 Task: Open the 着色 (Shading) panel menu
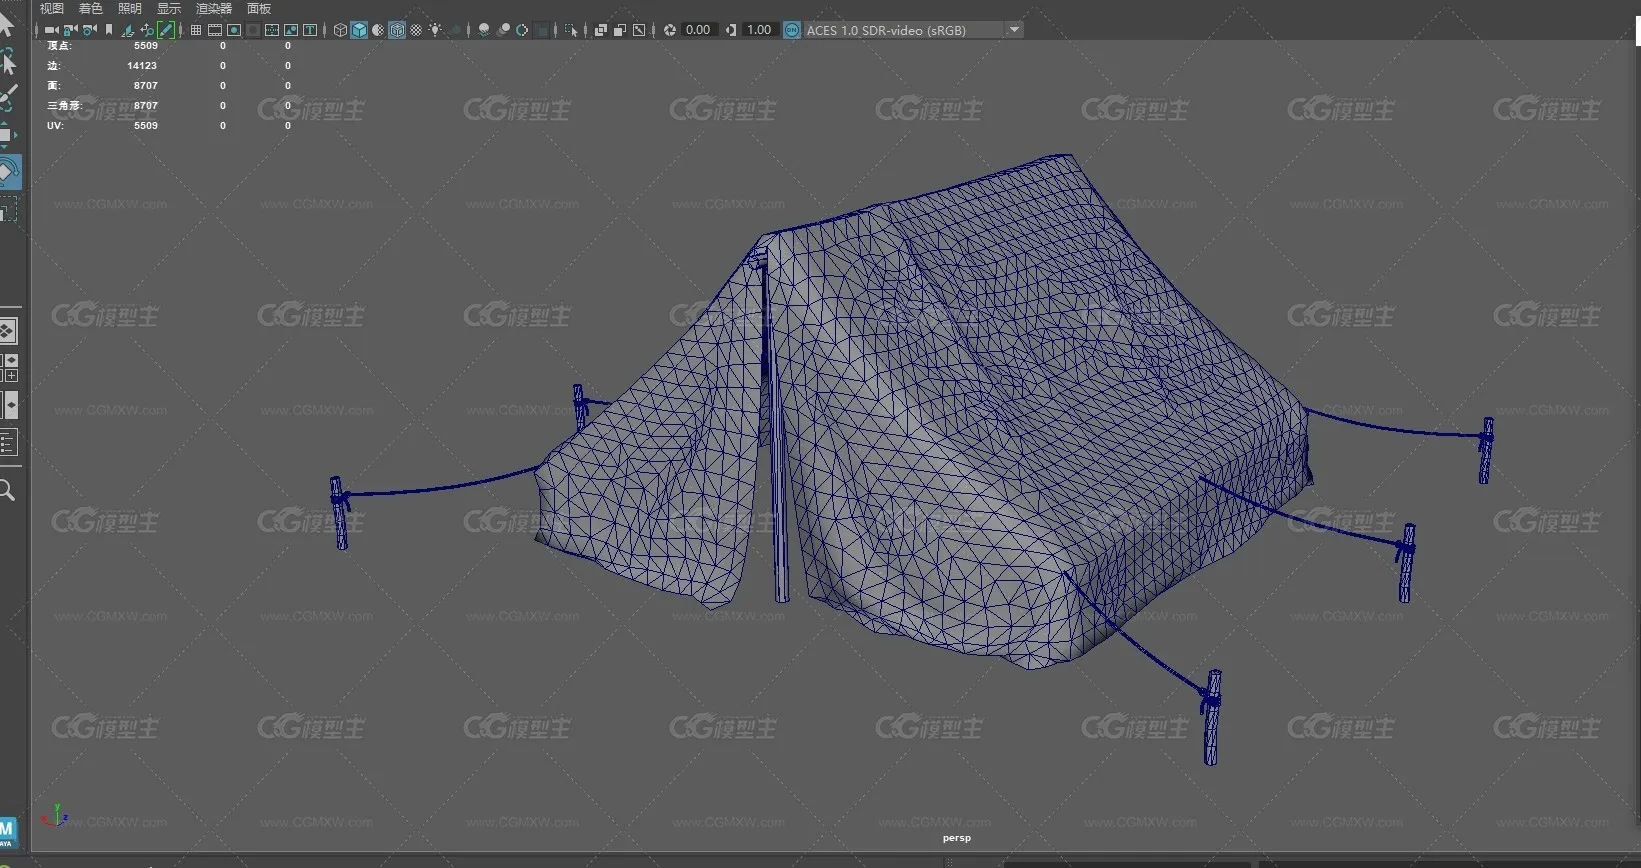point(91,8)
